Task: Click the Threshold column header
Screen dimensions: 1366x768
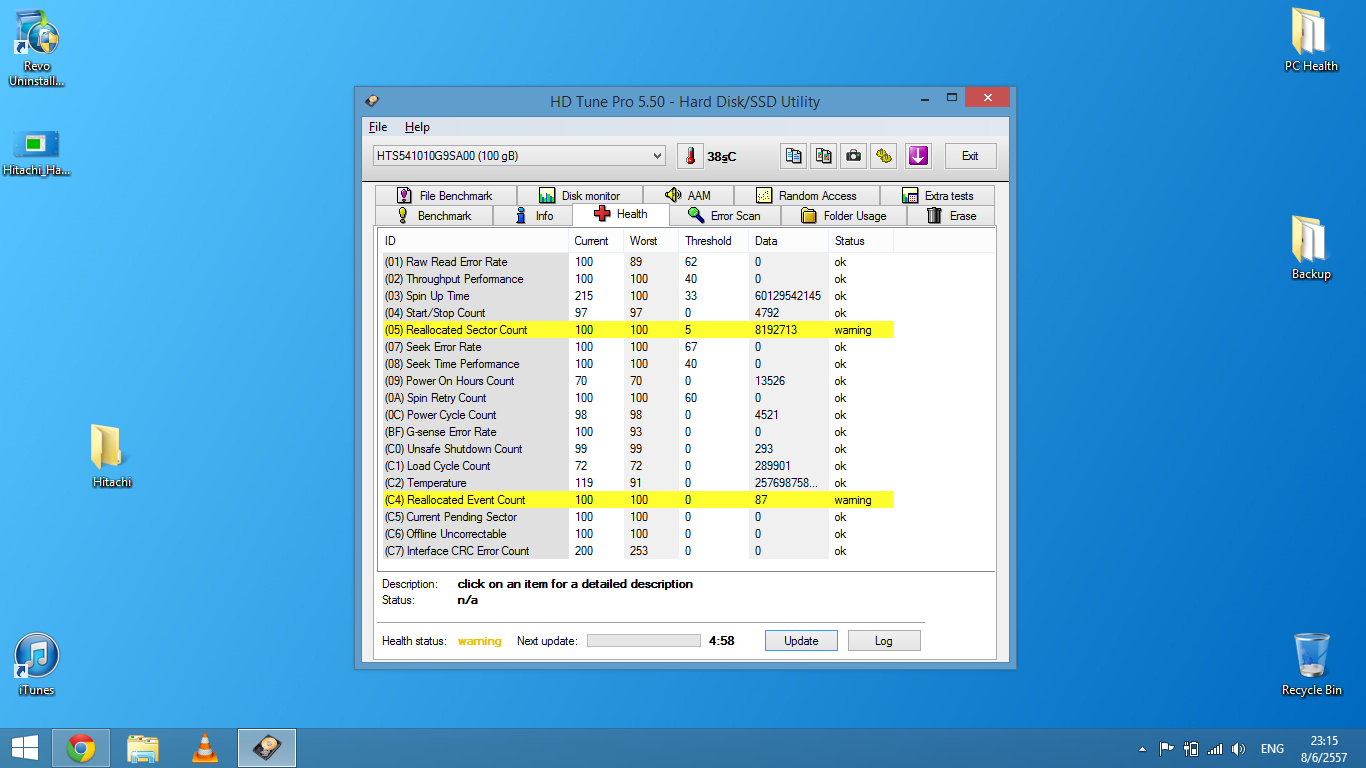Action: coord(714,241)
